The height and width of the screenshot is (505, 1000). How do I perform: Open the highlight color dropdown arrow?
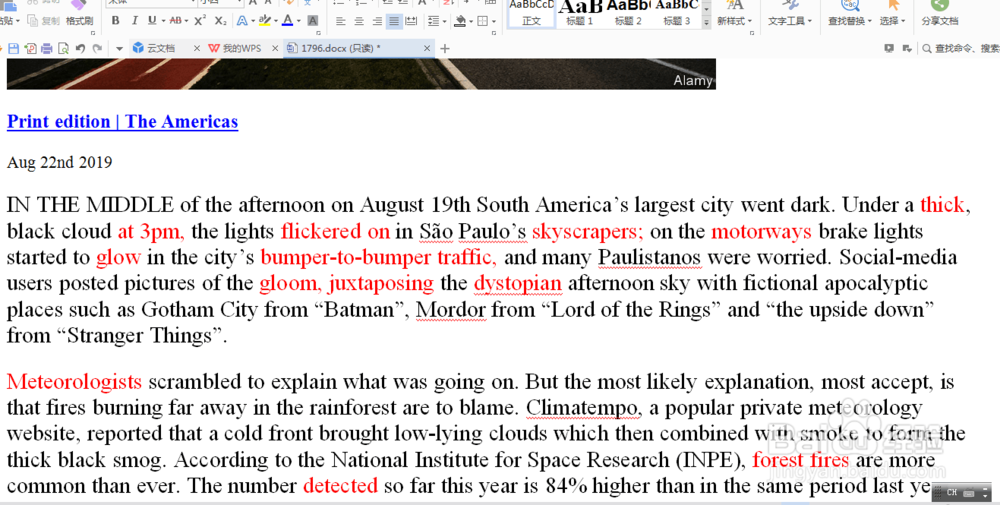pos(276,21)
